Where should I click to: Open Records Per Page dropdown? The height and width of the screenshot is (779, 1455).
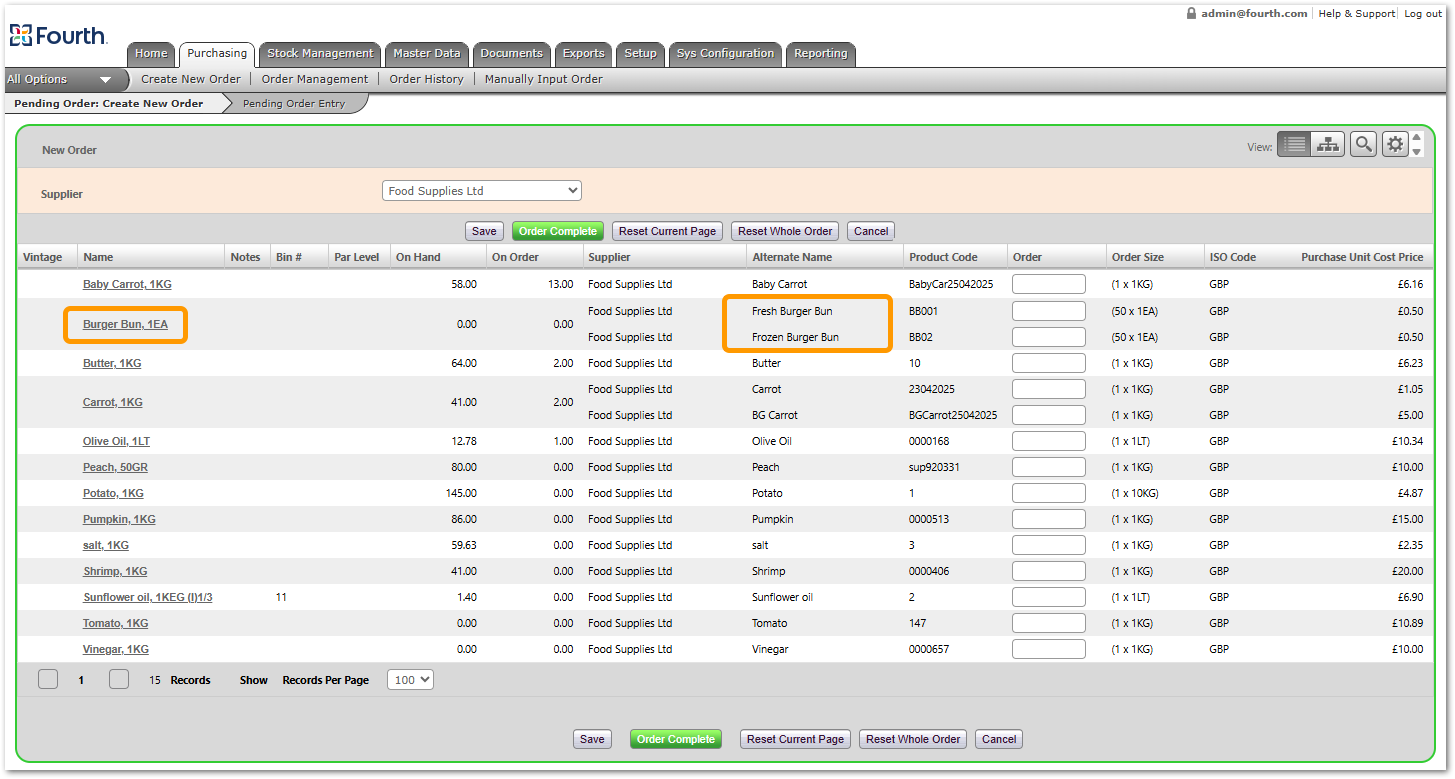click(x=410, y=680)
